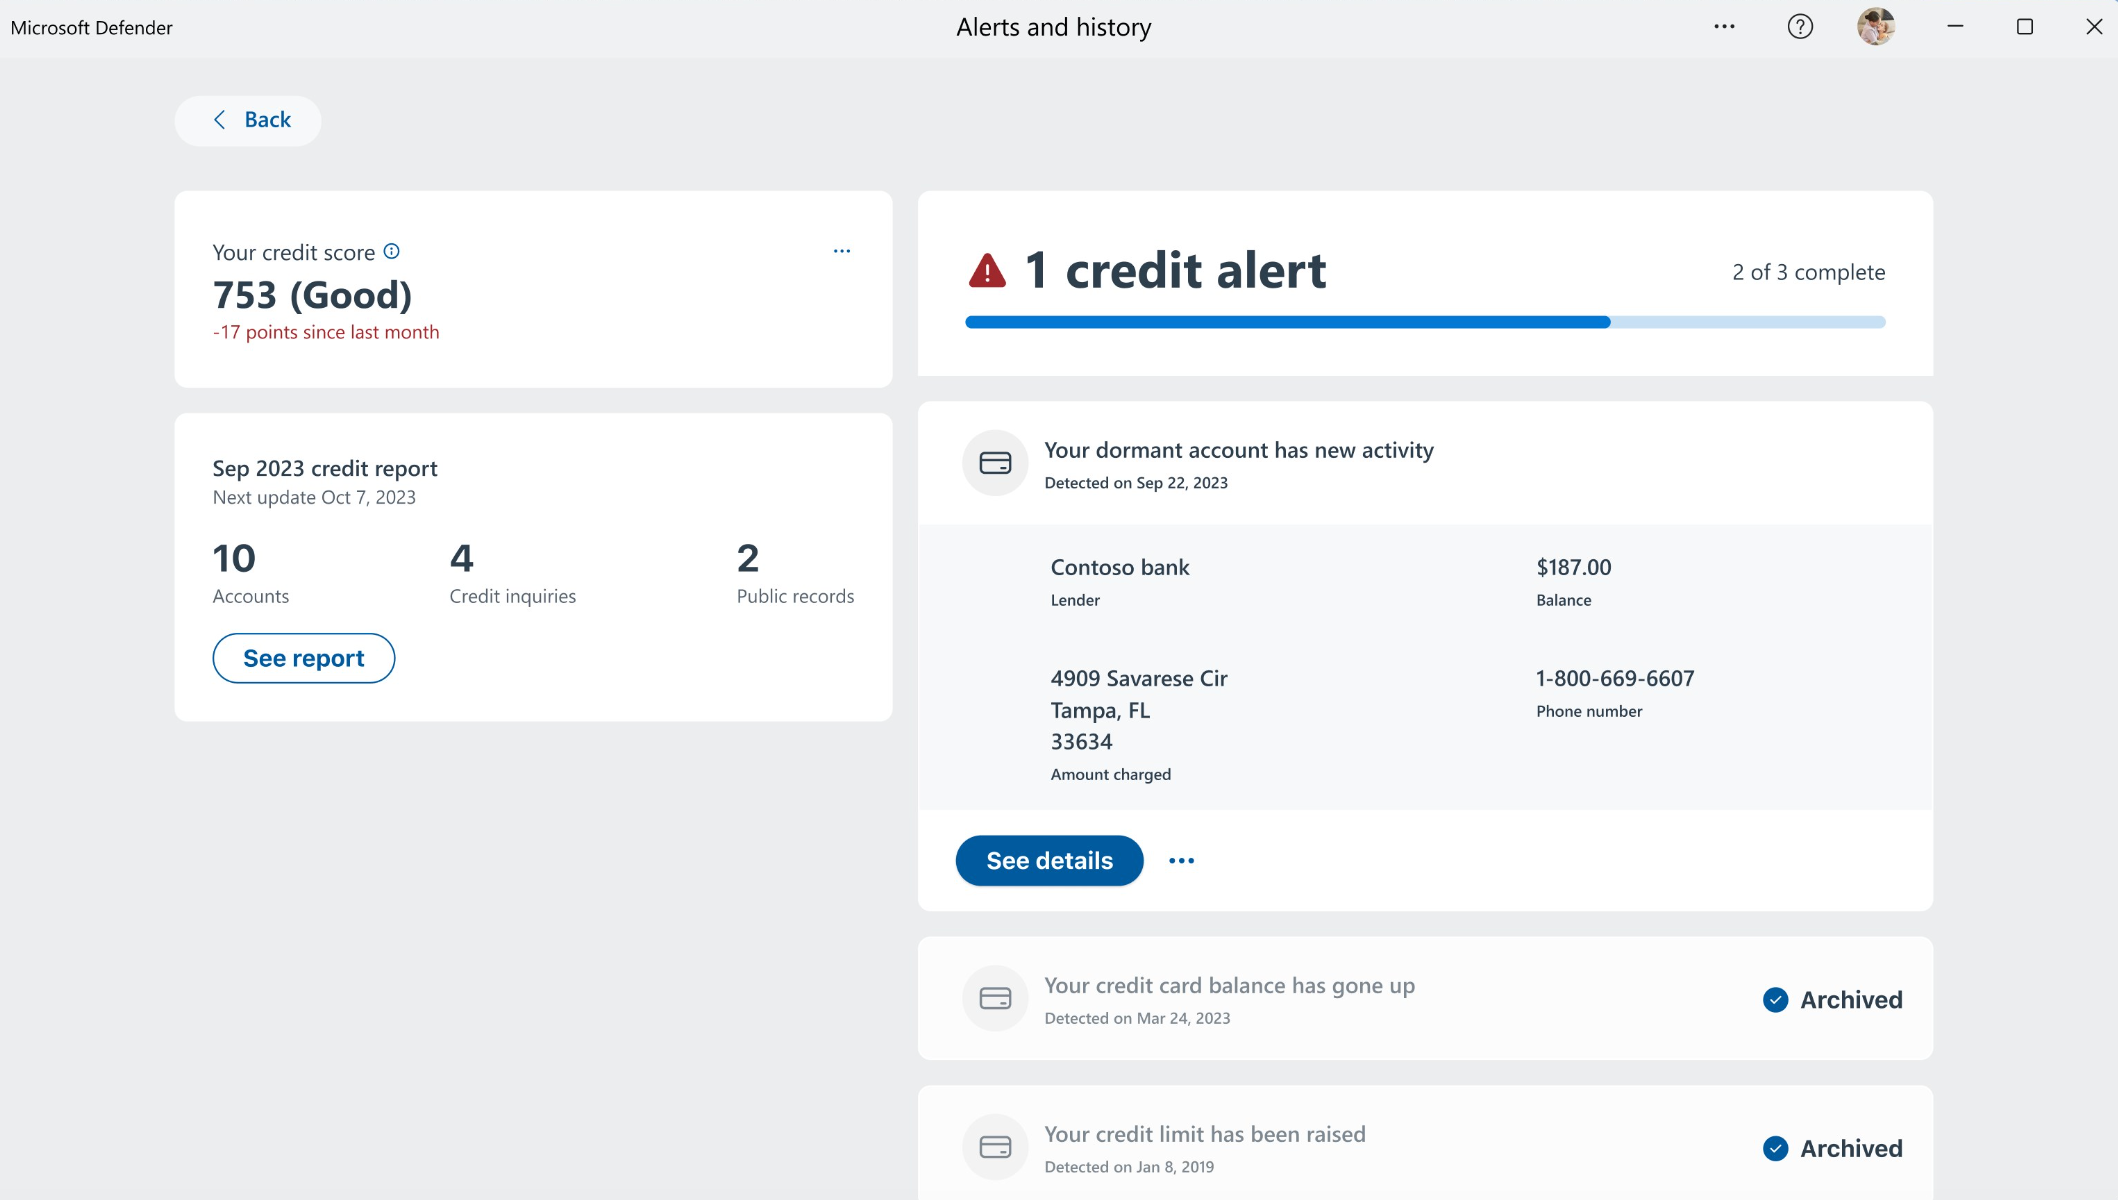Open the help question mark icon
This screenshot has height=1200, width=2118.
click(x=1800, y=27)
